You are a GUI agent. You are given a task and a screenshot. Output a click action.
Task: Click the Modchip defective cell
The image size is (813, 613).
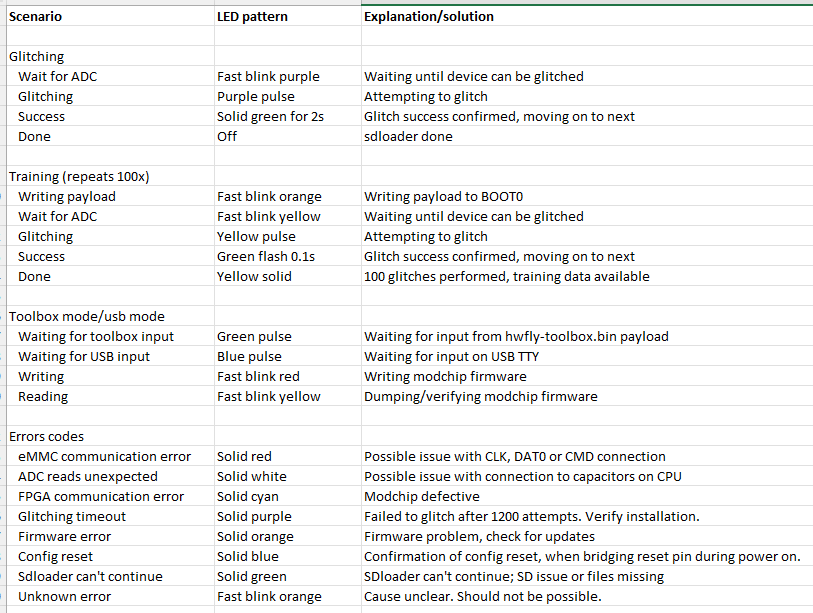coord(587,496)
